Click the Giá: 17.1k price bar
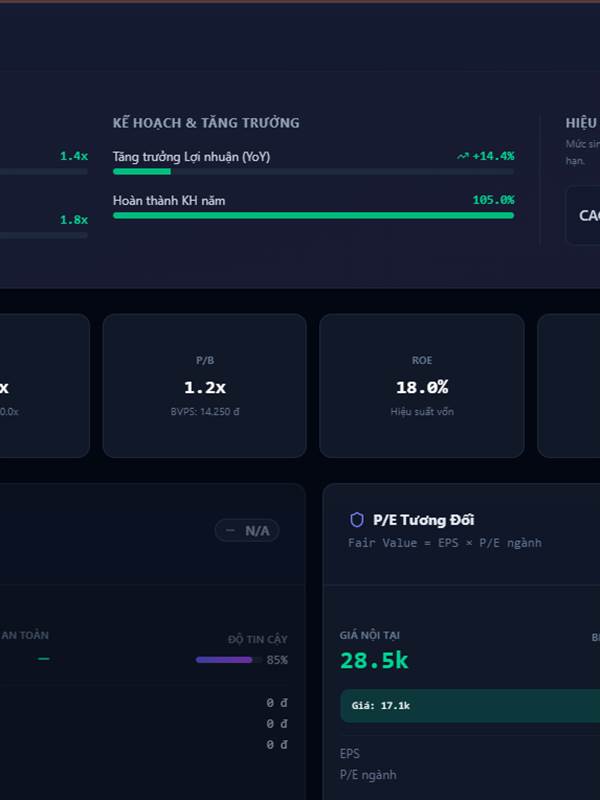This screenshot has width=600, height=800. tap(470, 706)
